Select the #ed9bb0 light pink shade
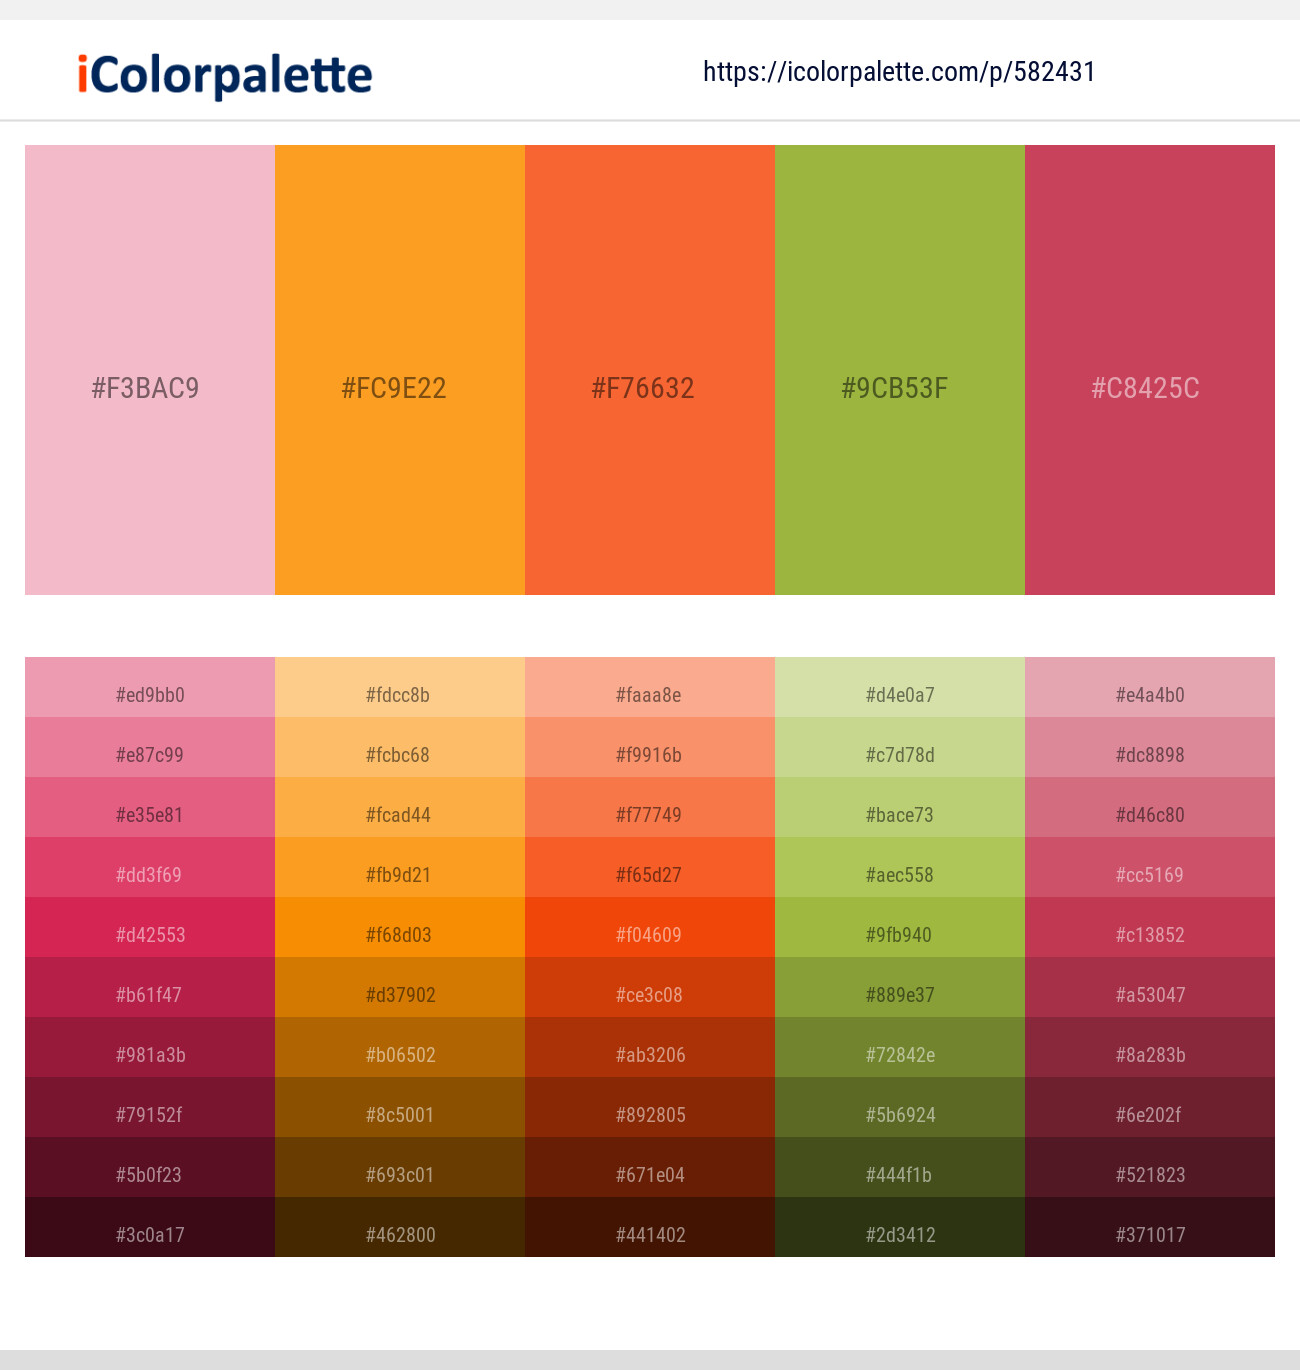1300x1370 pixels. pyautogui.click(x=150, y=688)
